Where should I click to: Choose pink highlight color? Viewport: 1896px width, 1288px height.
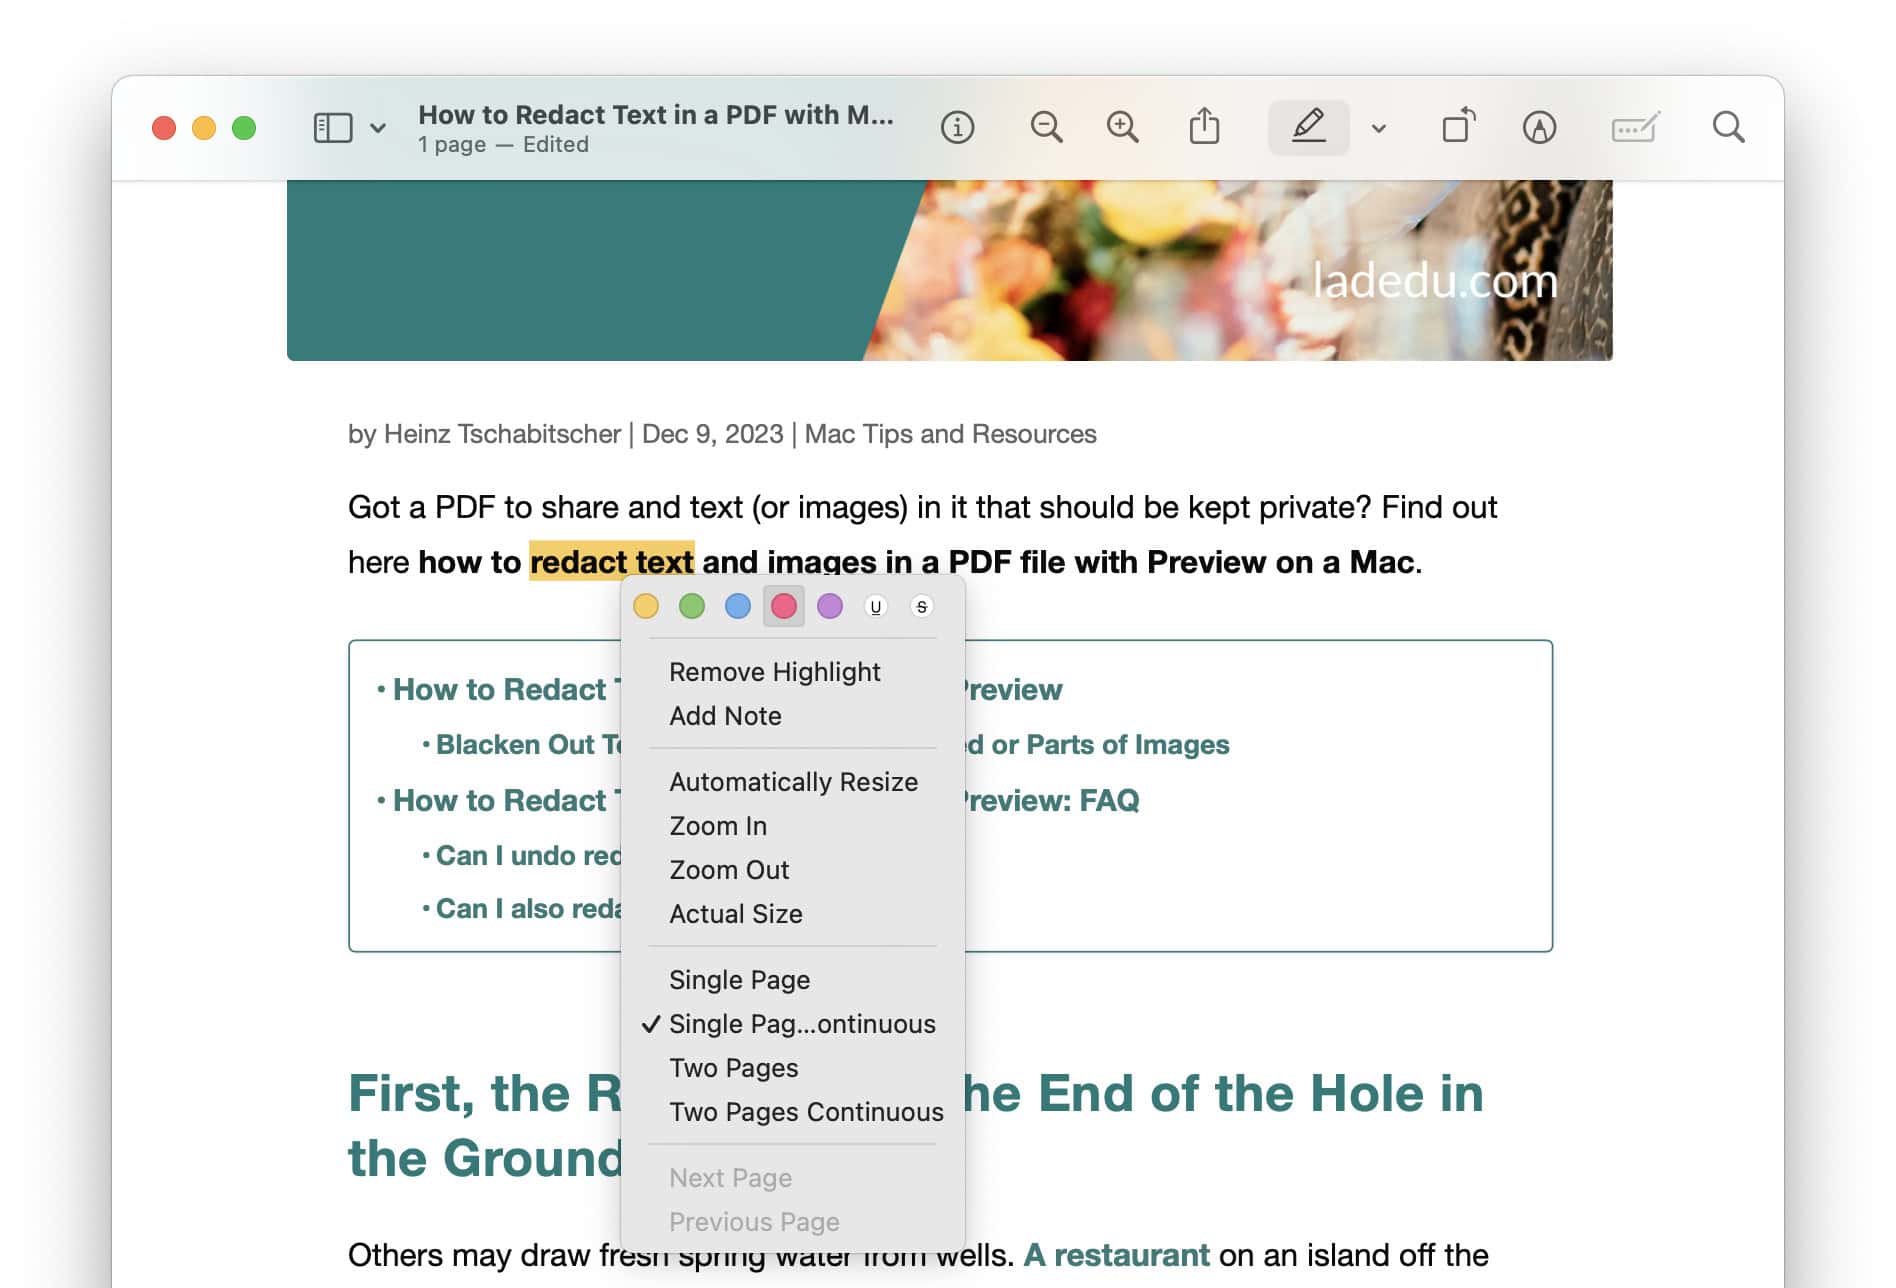point(784,606)
